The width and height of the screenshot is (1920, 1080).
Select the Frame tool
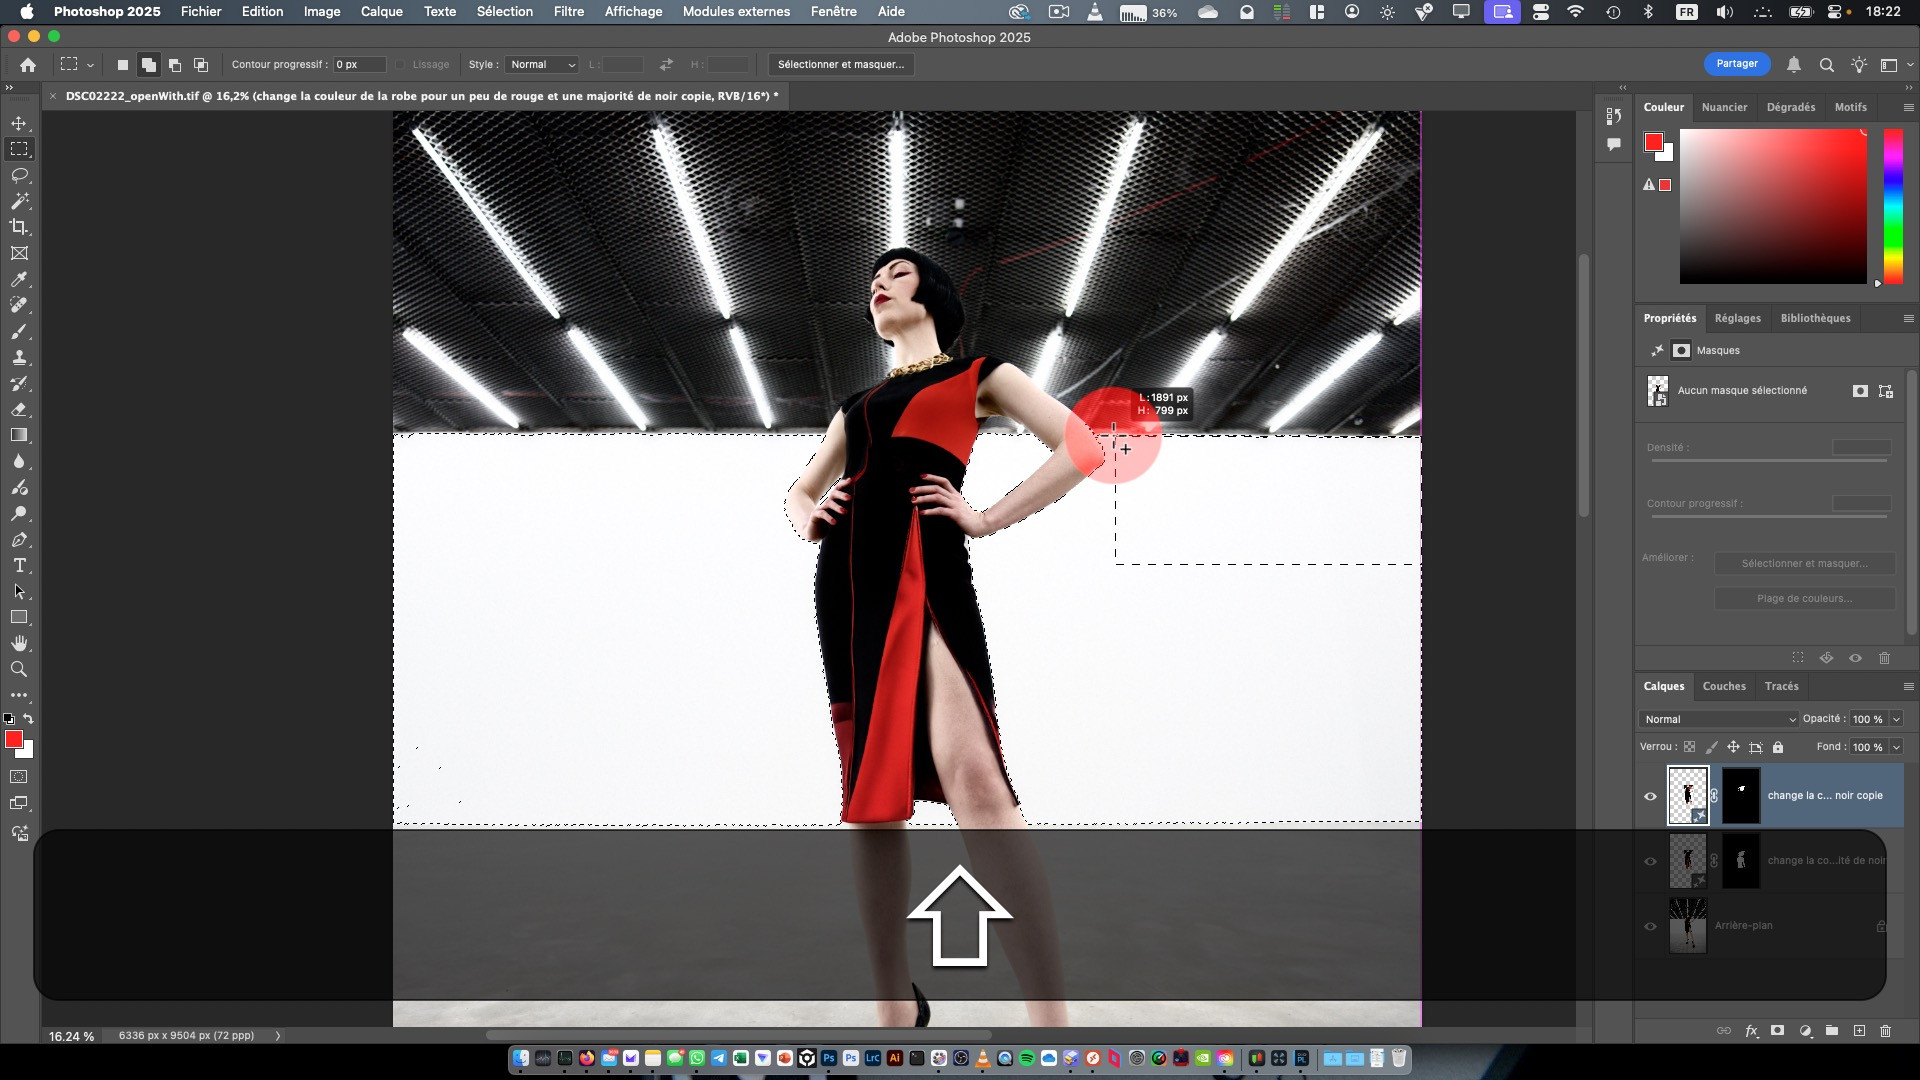click(19, 253)
